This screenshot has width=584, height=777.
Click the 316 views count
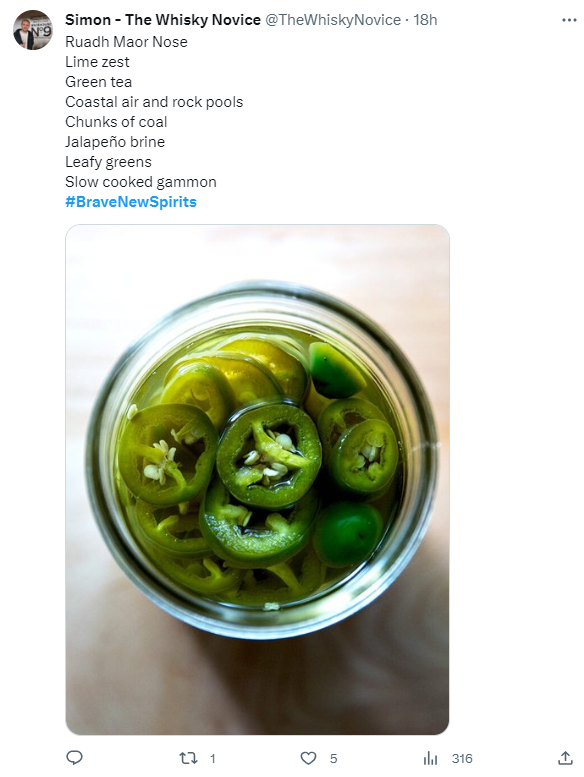[x=462, y=759]
